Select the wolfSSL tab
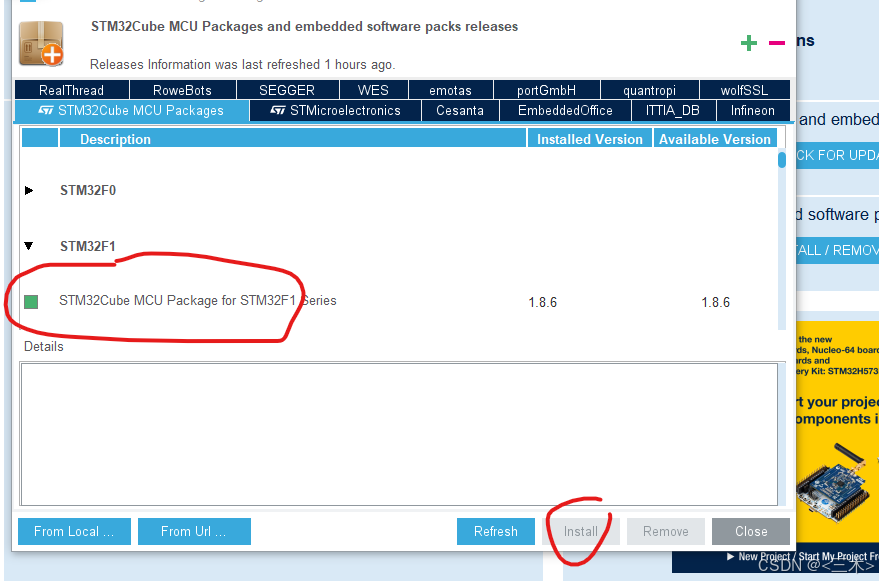This screenshot has width=879, height=581. tap(744, 90)
